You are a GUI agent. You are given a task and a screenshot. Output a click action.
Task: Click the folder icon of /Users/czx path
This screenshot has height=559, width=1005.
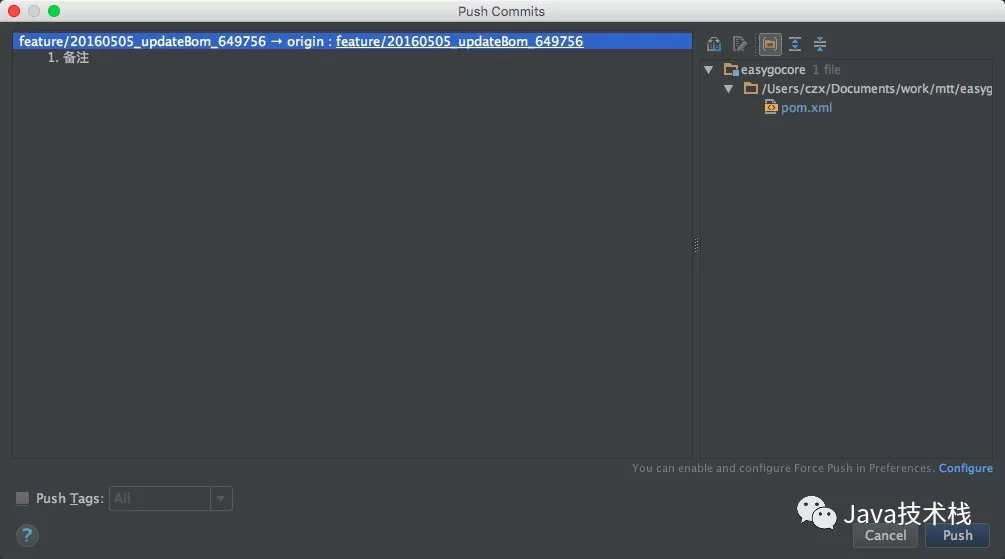[x=751, y=88]
